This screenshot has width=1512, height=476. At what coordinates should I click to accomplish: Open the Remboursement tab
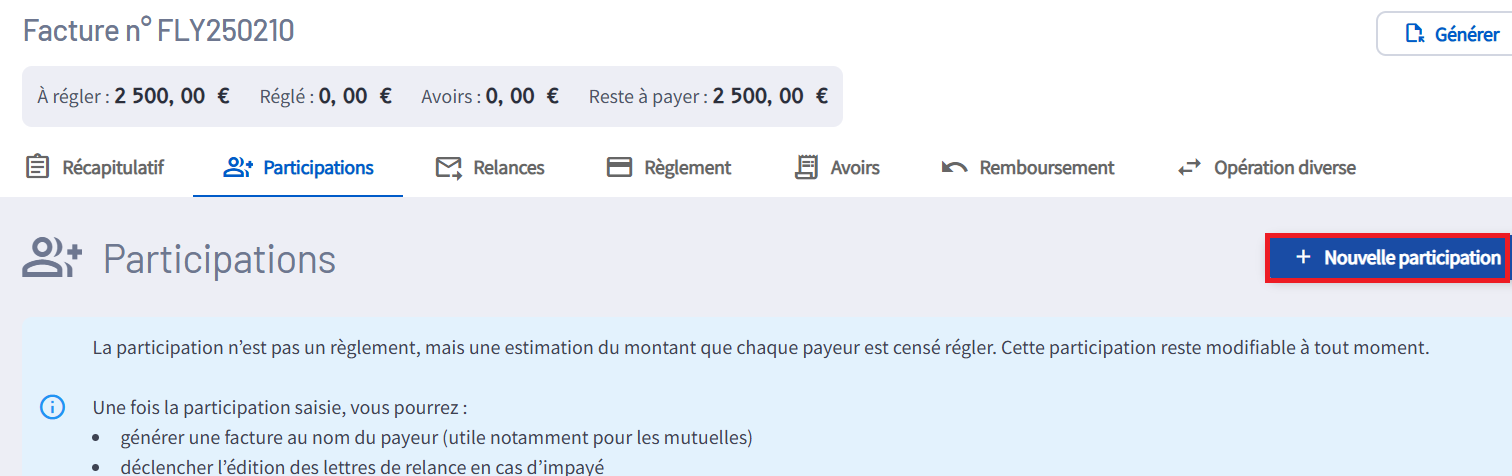click(1047, 167)
